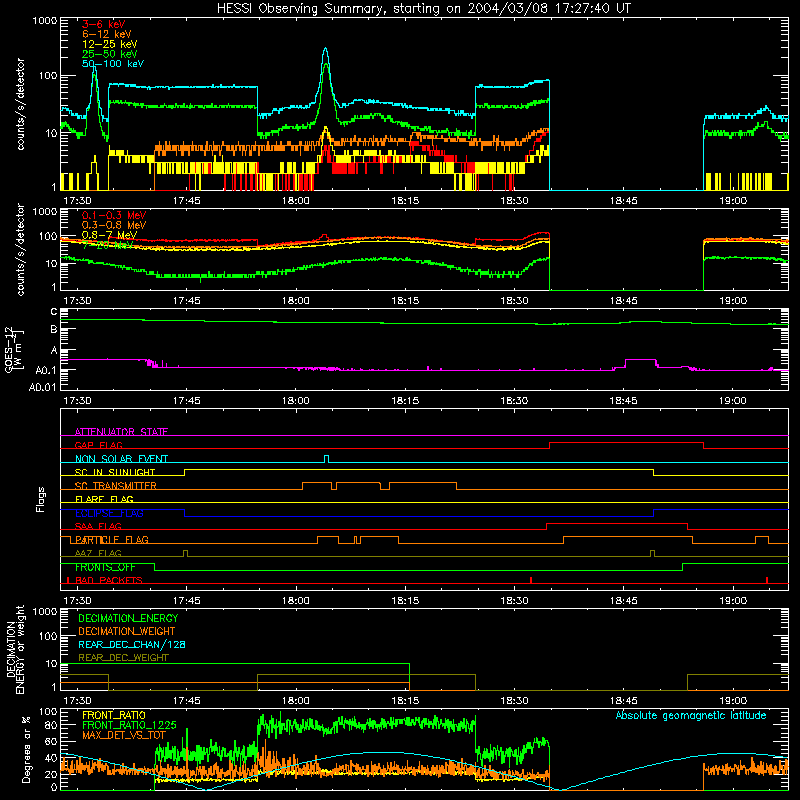Select the 0.1-0.3 MeV legend label

[x=114, y=215]
